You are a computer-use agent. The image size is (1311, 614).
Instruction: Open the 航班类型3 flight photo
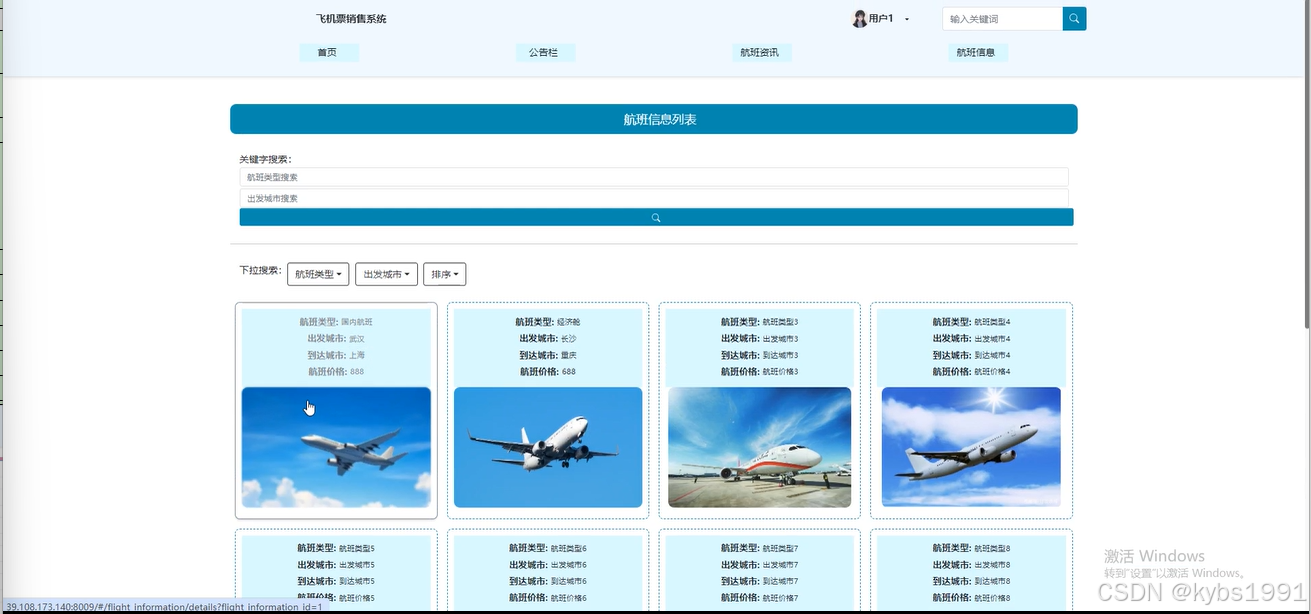[x=760, y=447]
